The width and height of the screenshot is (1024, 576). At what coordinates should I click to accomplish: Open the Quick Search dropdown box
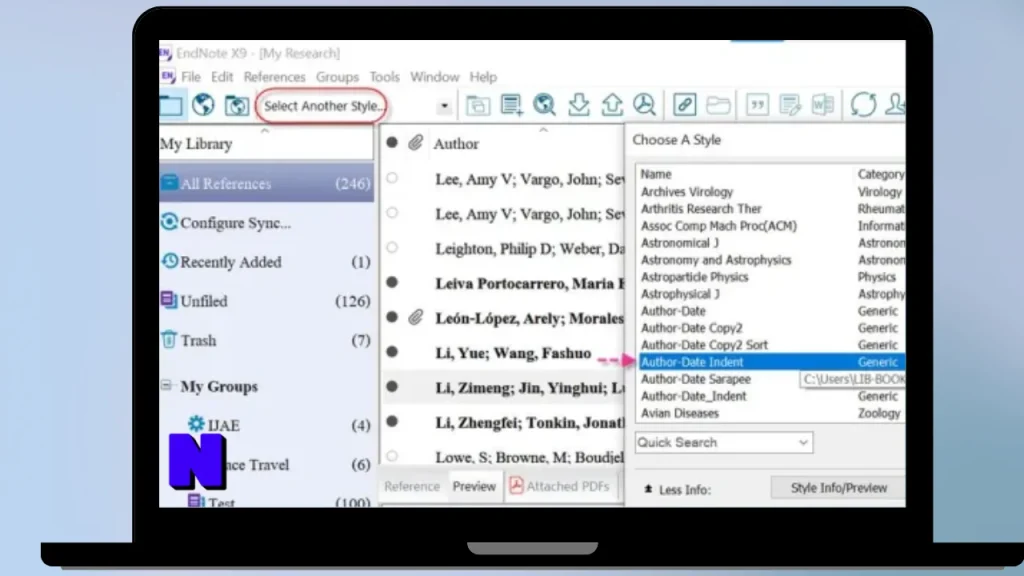(724, 442)
